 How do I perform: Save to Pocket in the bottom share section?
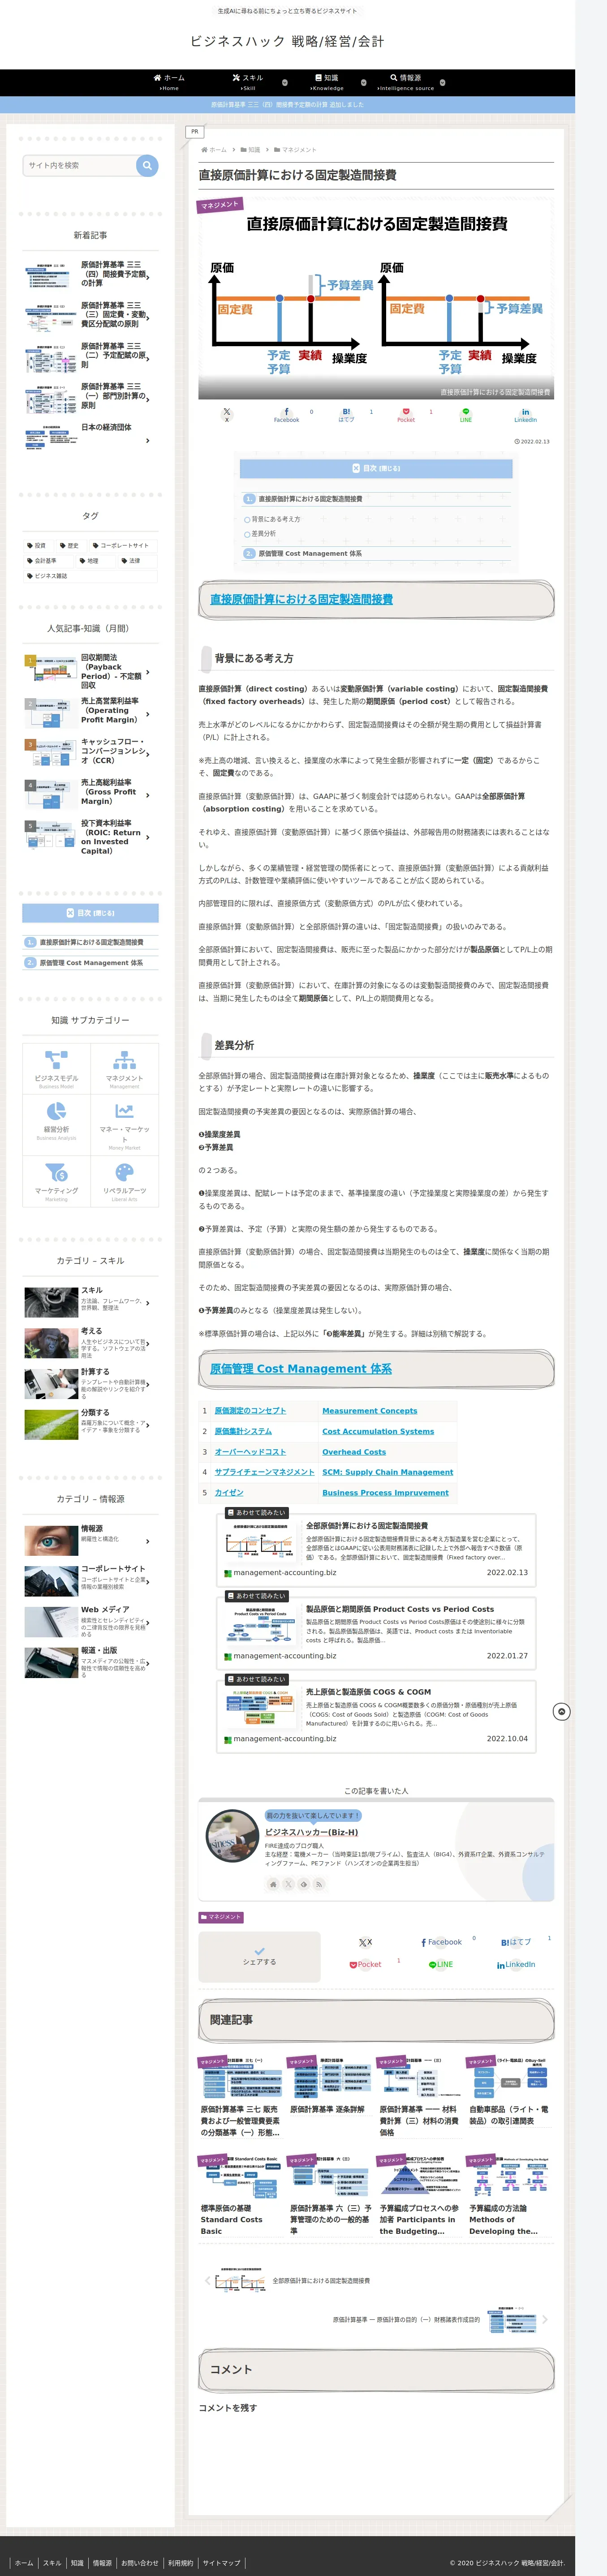click(365, 1965)
